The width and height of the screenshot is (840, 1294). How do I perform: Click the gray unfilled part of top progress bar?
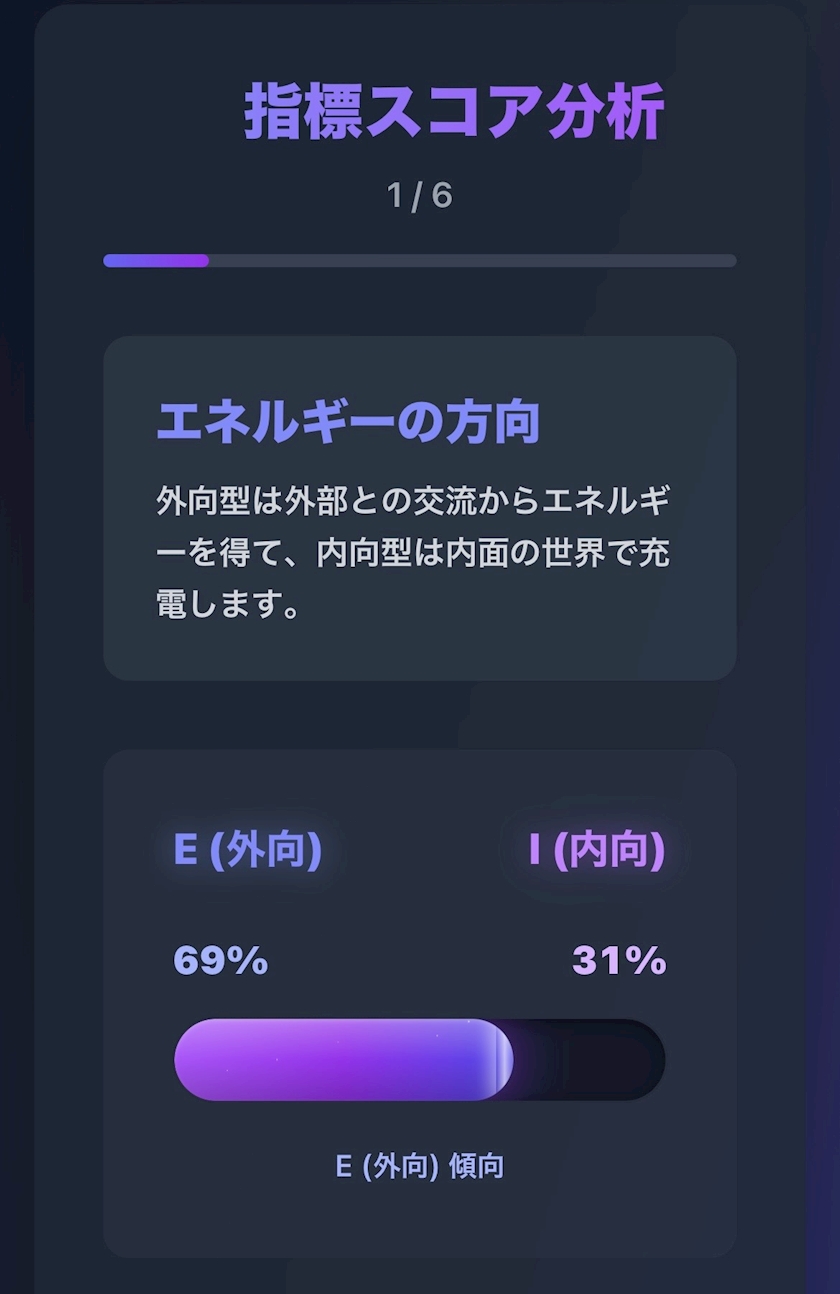tap(472, 261)
